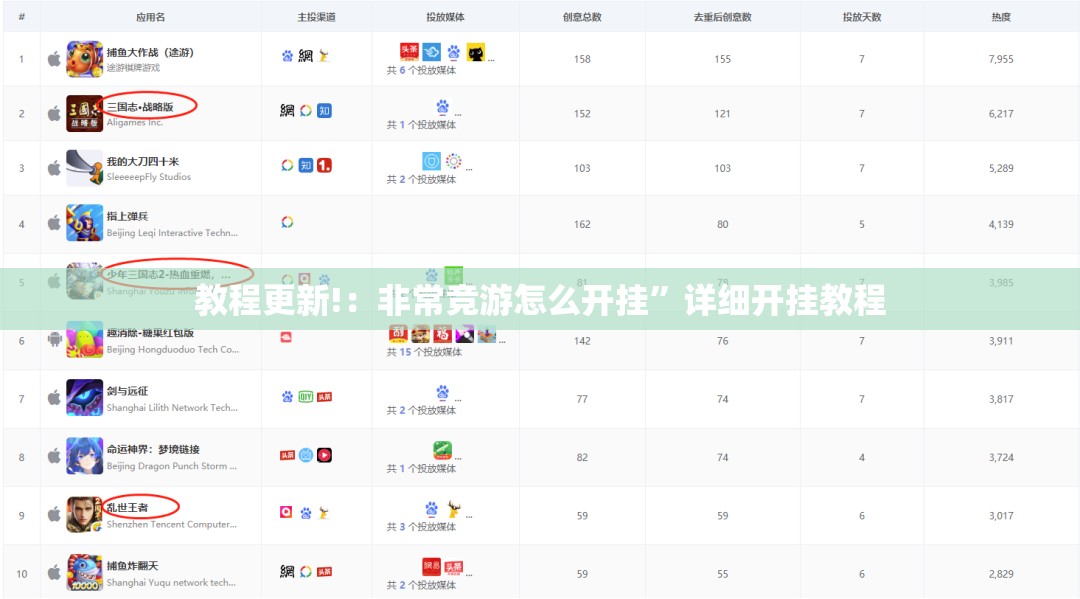The image size is (1080, 599).
Task: Open the 捕鱼大作战 app icon in row 1
Action: point(84,59)
